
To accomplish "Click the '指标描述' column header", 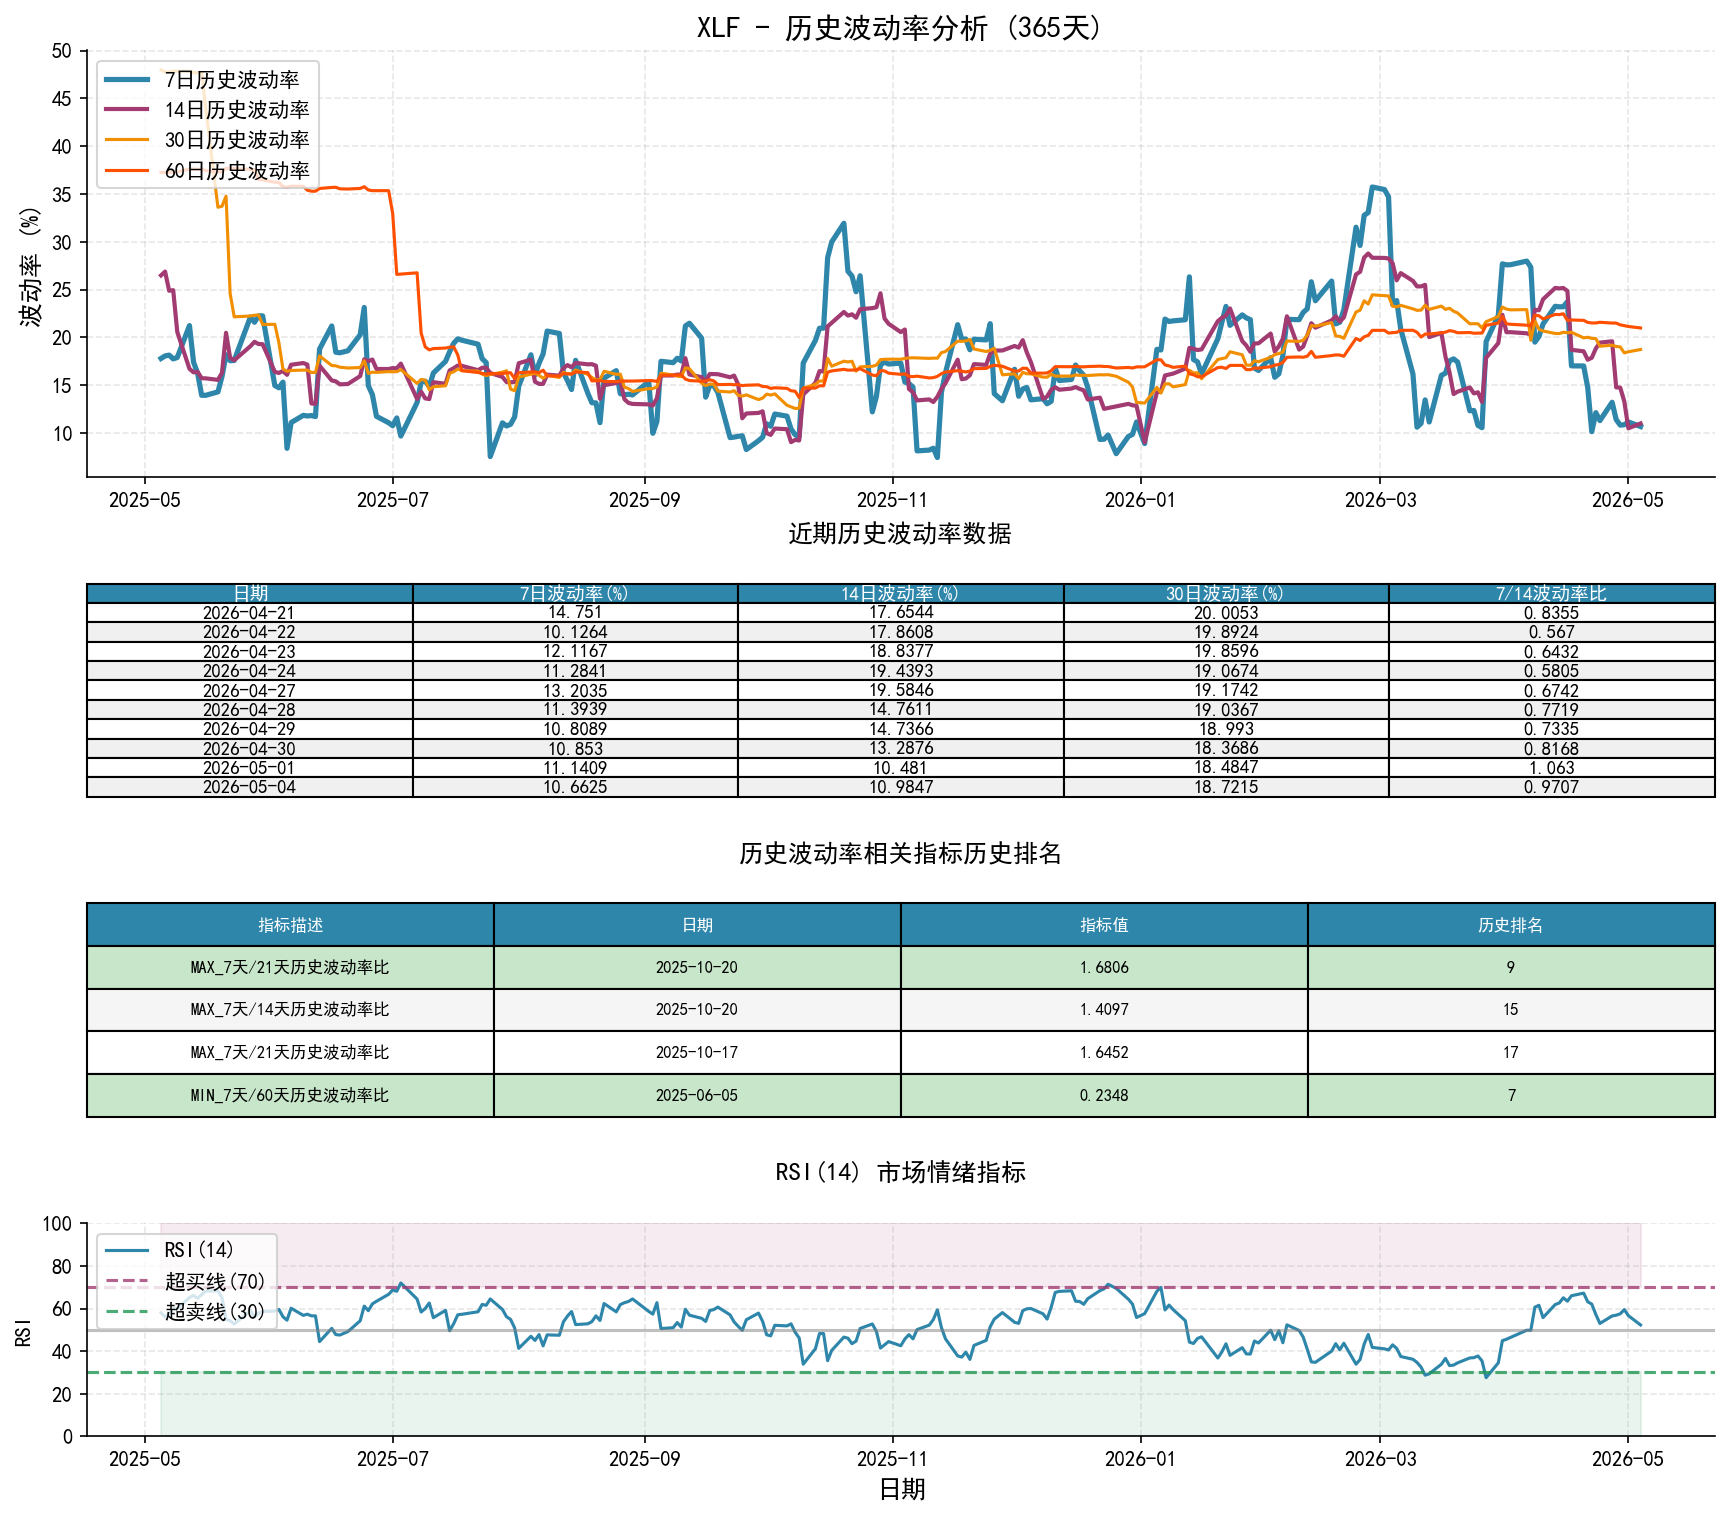I will tap(290, 925).
